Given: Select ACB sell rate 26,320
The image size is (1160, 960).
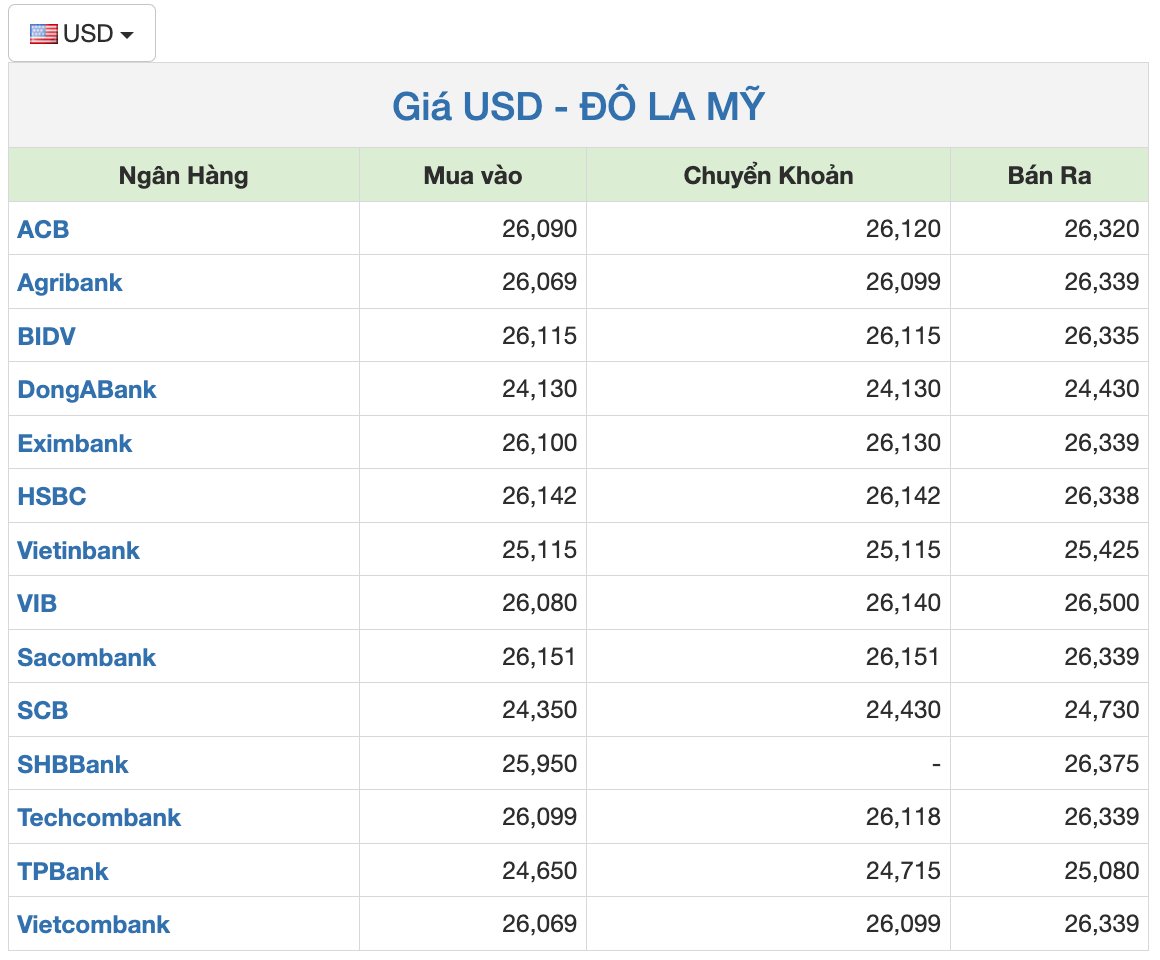Looking at the screenshot, I should [x=1102, y=229].
